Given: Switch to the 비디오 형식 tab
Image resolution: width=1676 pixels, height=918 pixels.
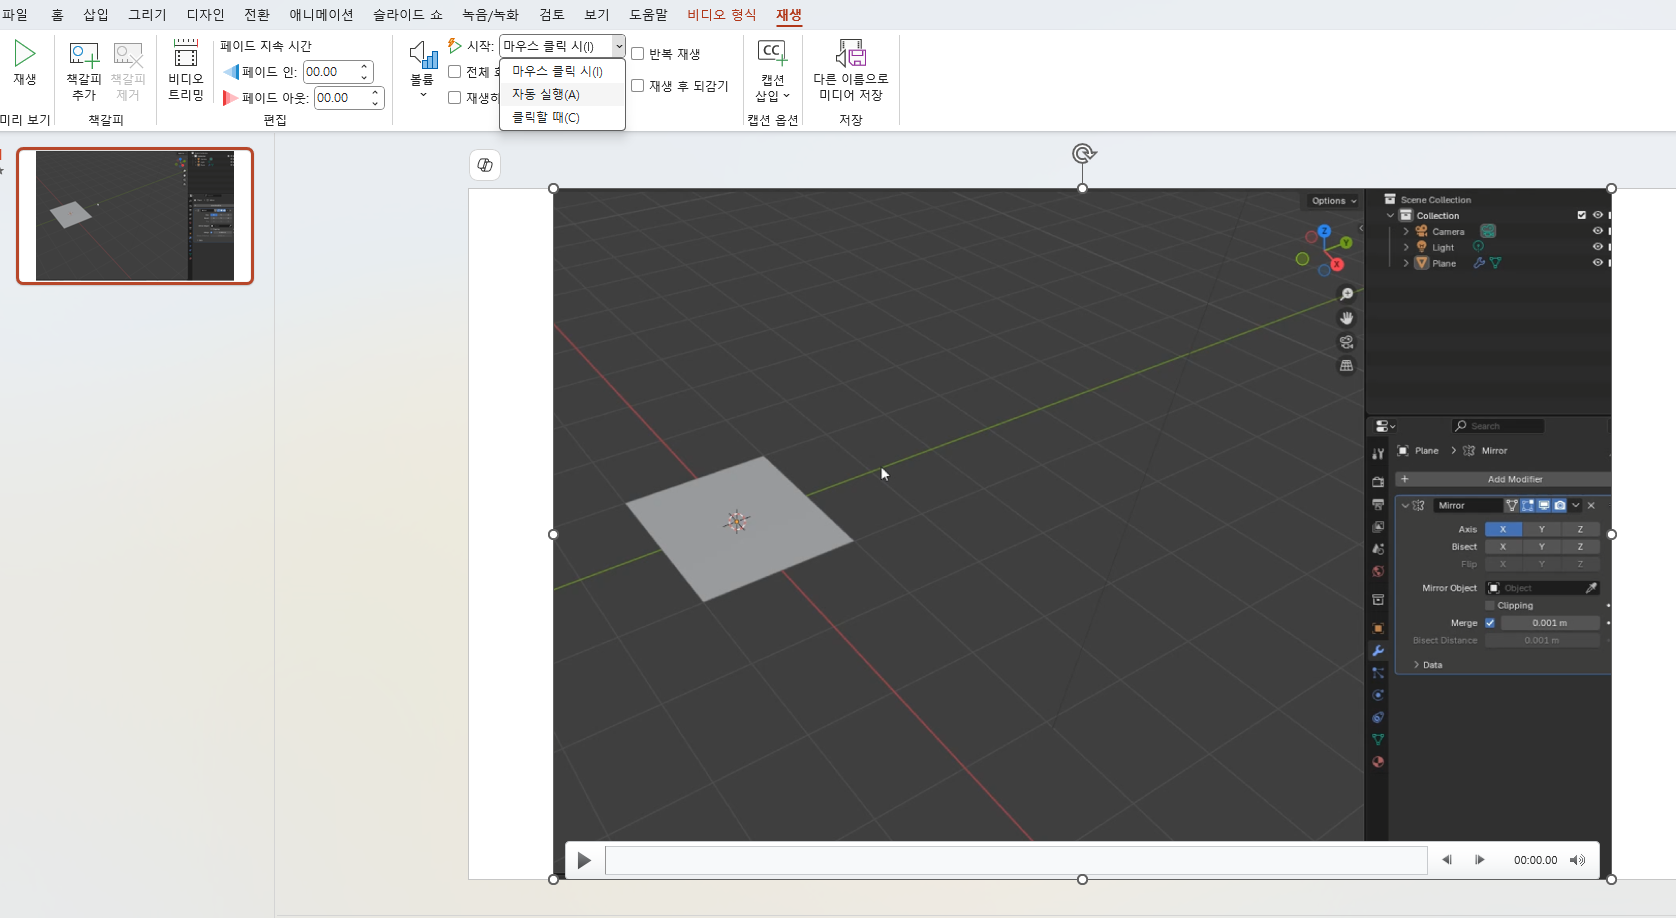Looking at the screenshot, I should tap(722, 15).
